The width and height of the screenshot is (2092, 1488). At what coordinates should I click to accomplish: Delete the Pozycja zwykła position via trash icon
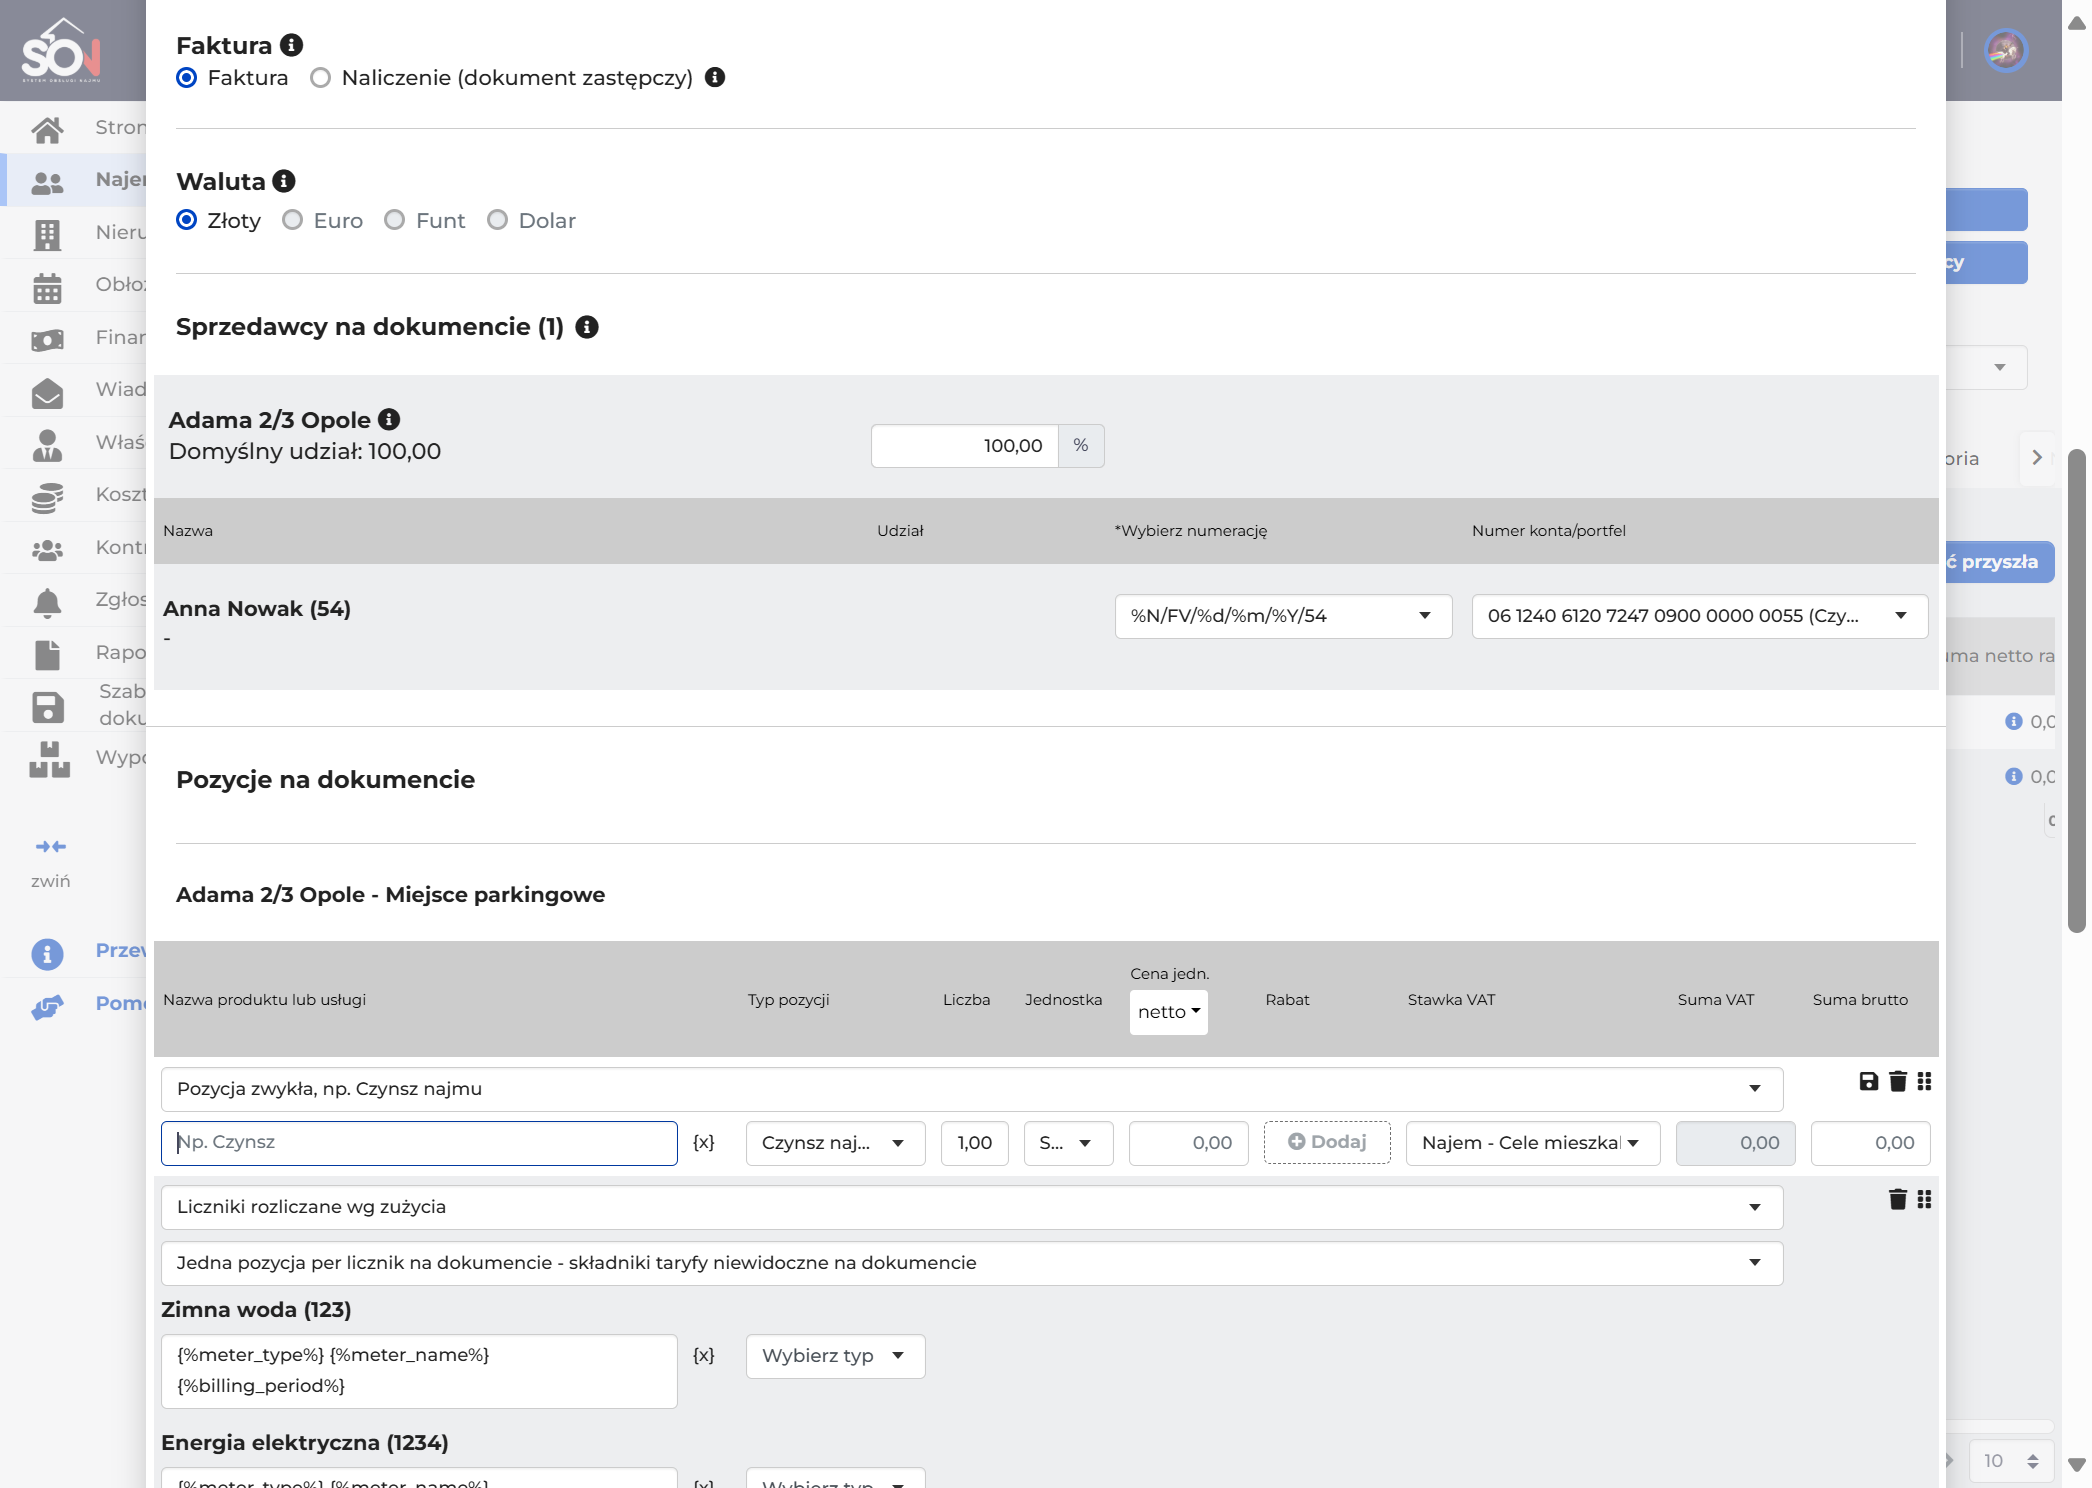click(1898, 1081)
